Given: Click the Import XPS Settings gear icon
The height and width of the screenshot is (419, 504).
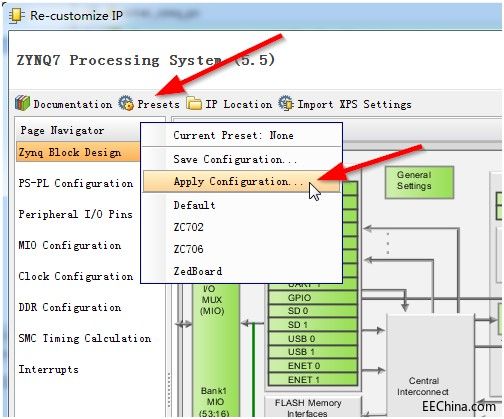Looking at the screenshot, I should (286, 103).
